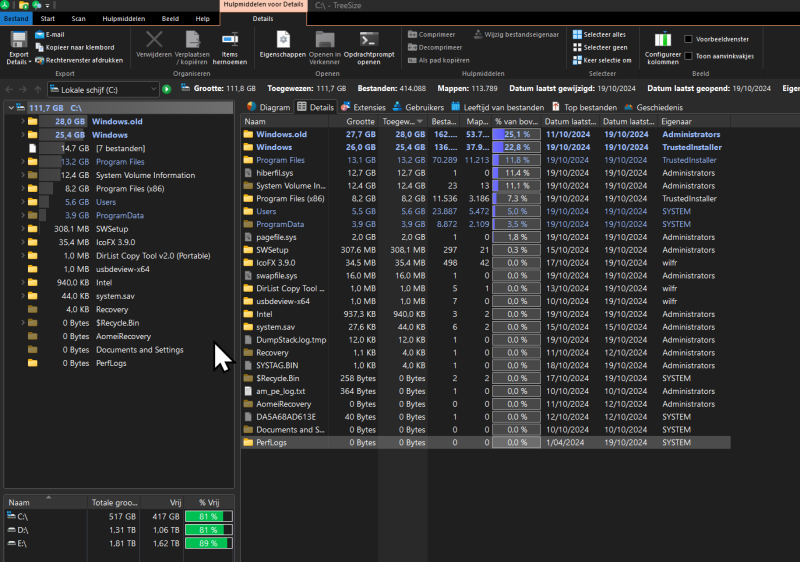
Task: Open the Scan ribbon tab
Action: coord(78,18)
